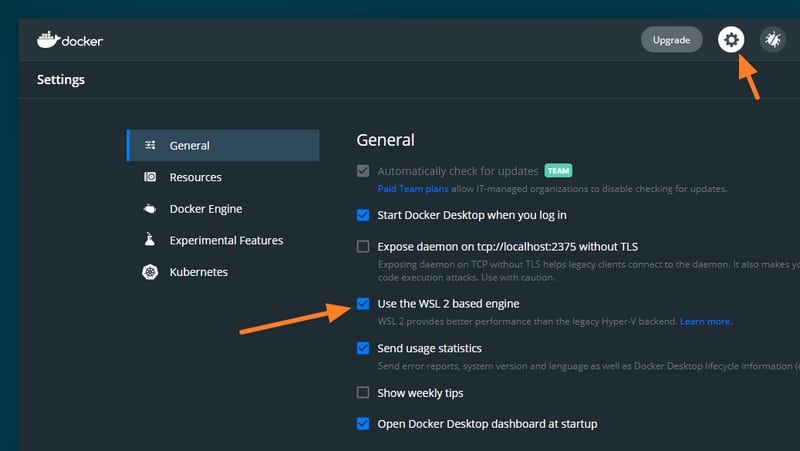Open the Paid Team plans link
Viewport: 800px width, 451px height.
click(413, 189)
